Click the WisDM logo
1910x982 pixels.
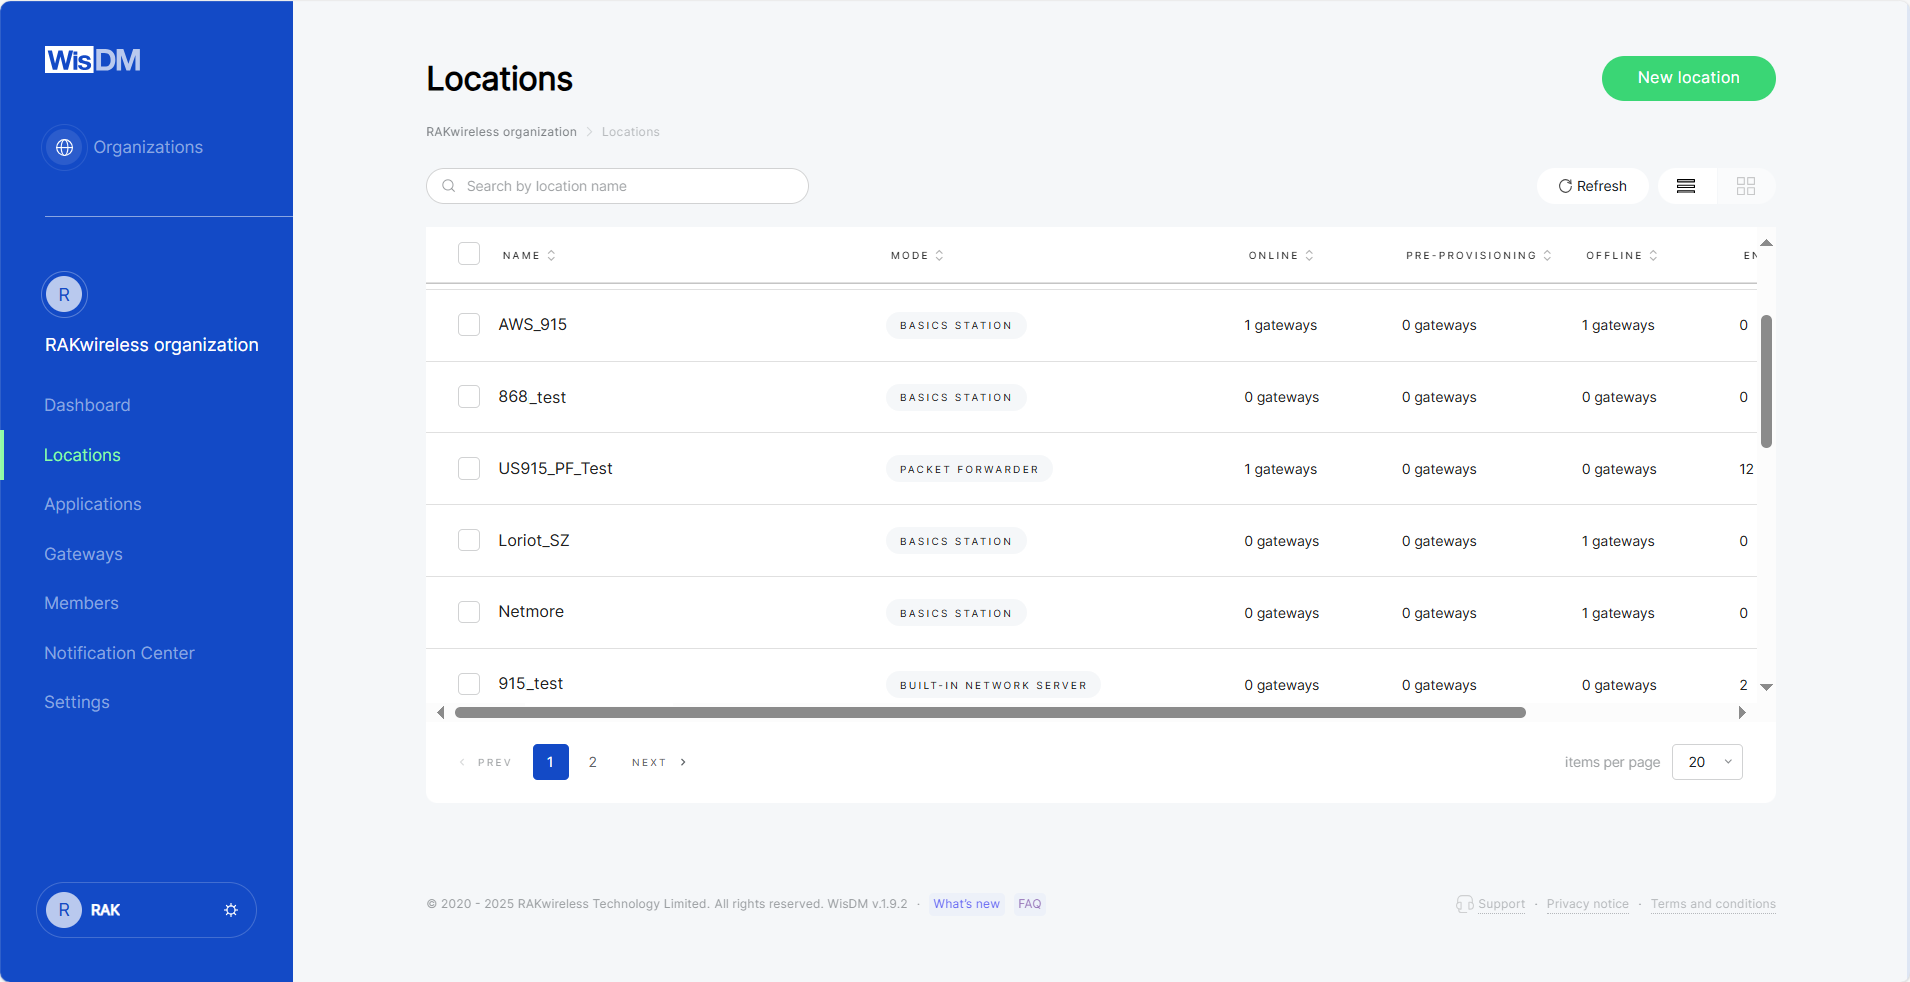(92, 60)
